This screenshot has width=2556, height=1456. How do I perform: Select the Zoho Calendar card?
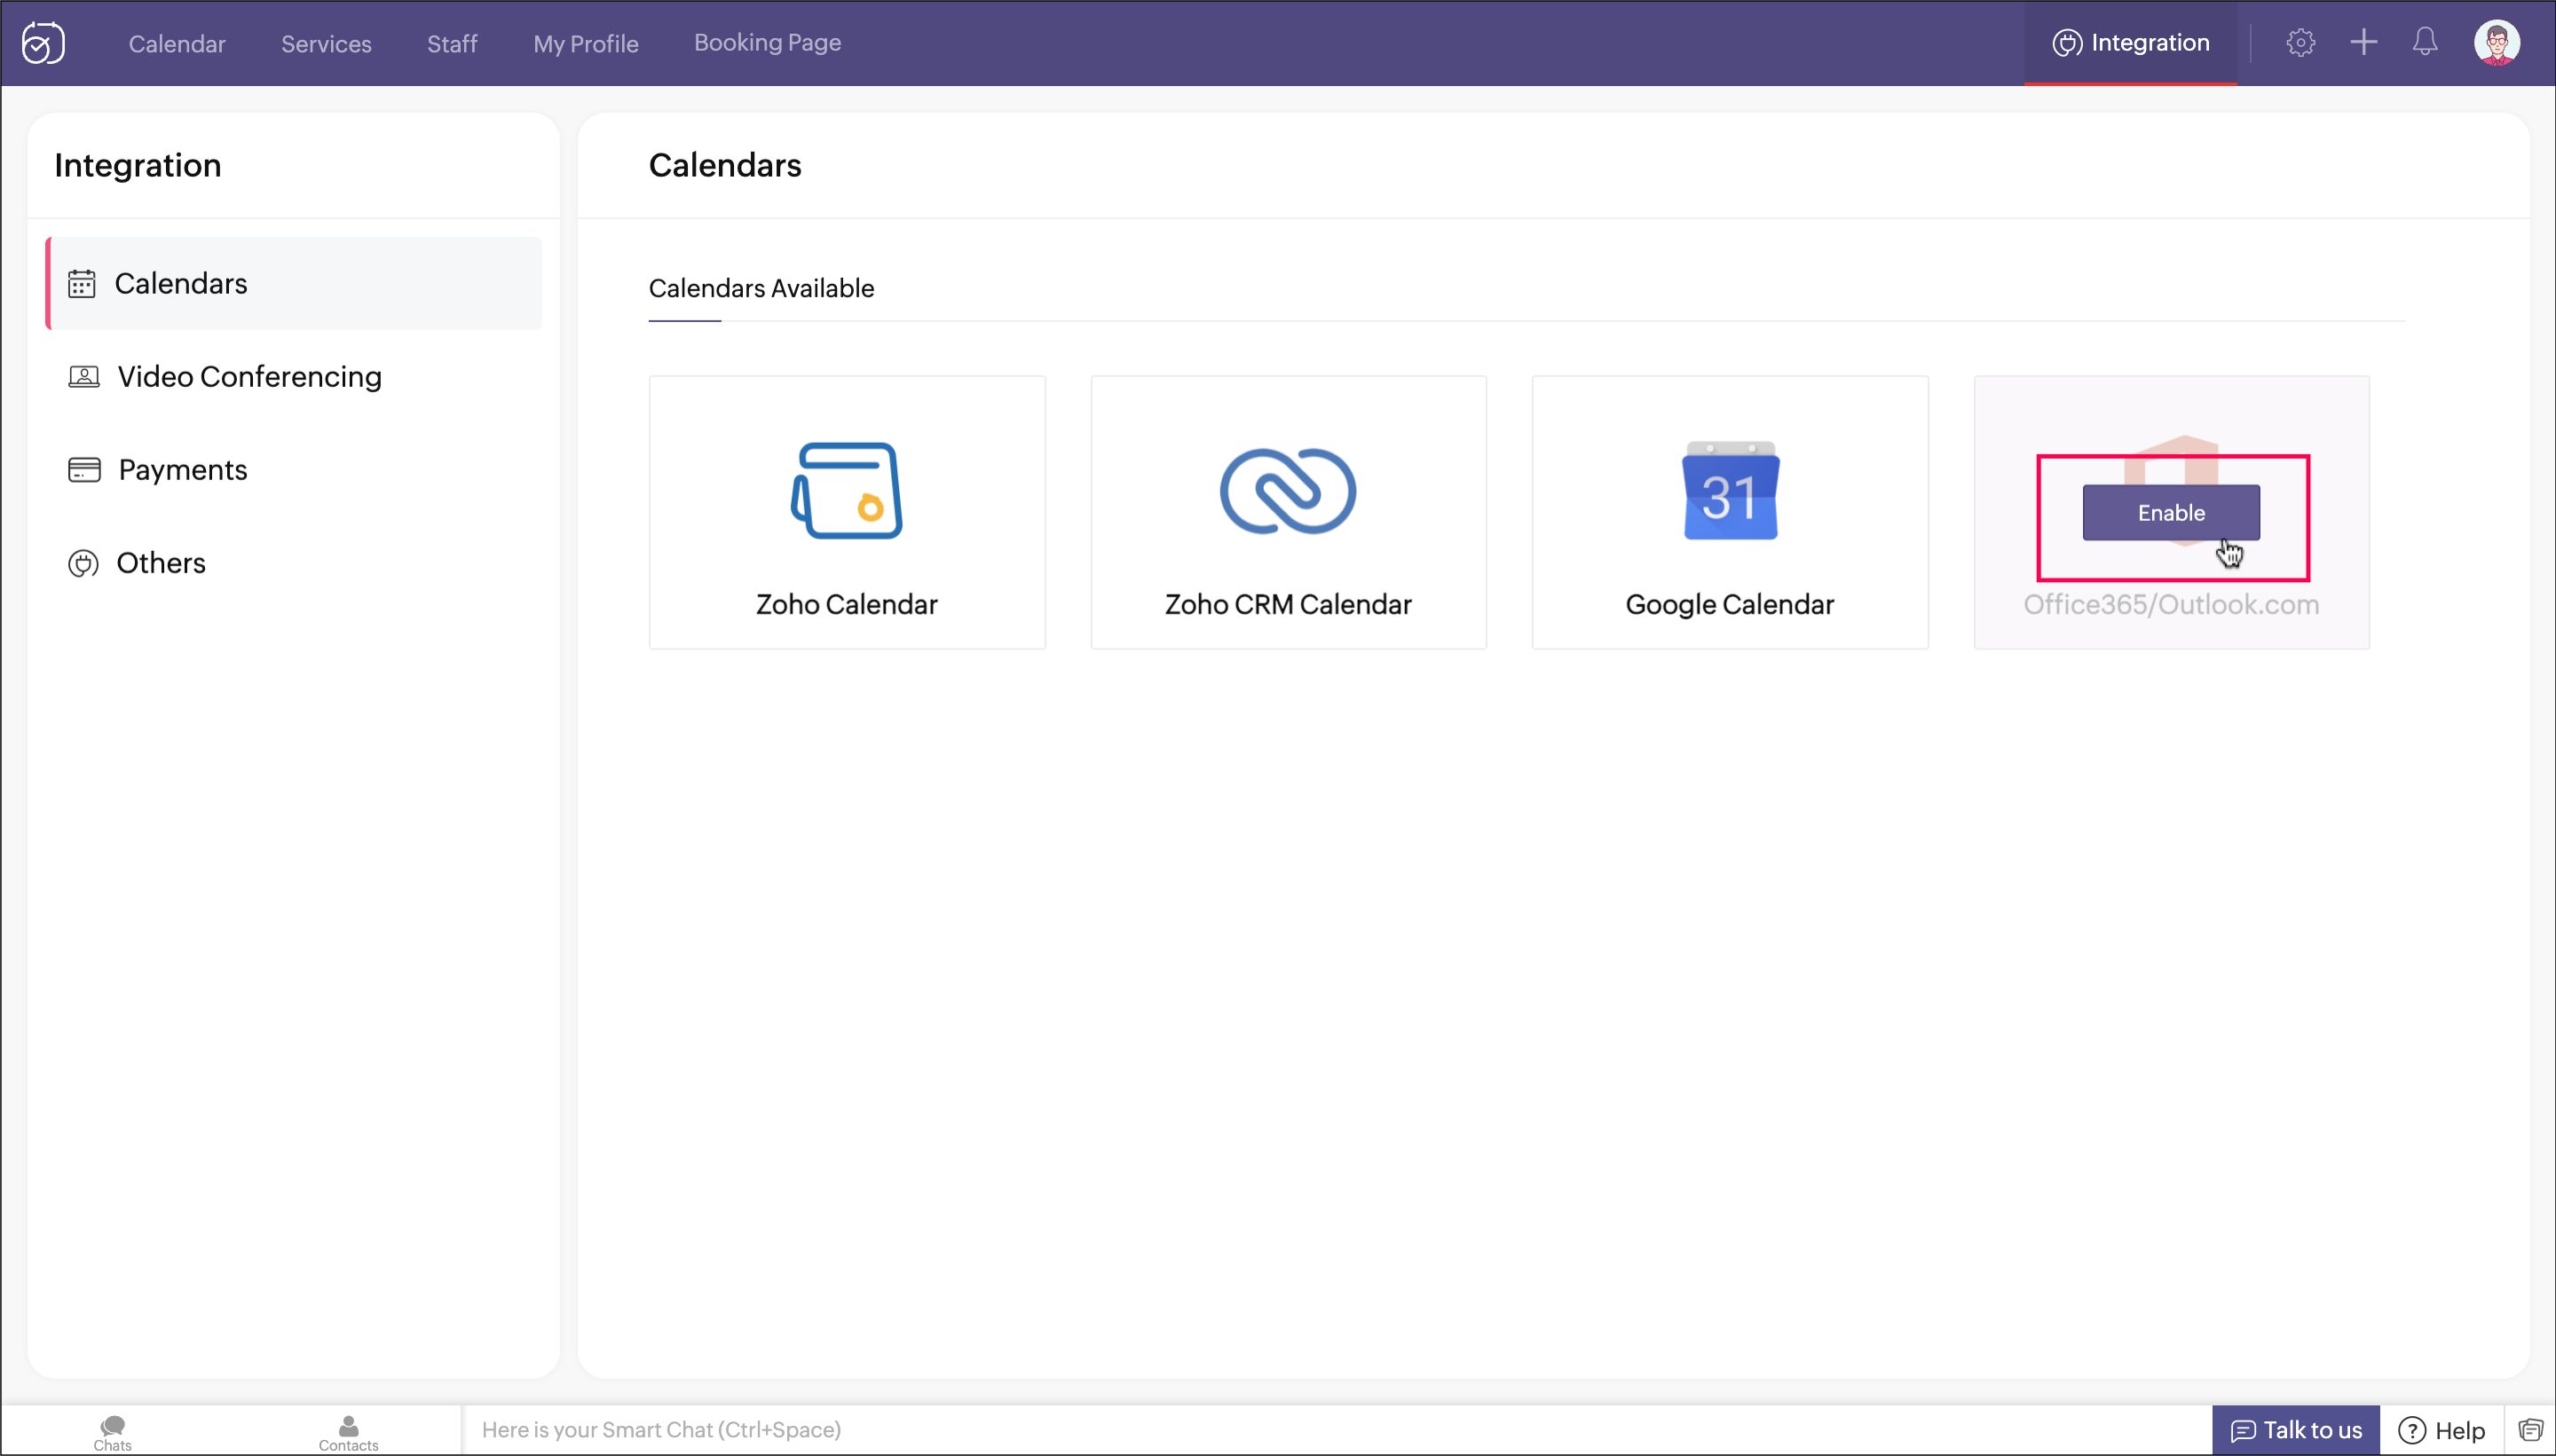coord(846,512)
